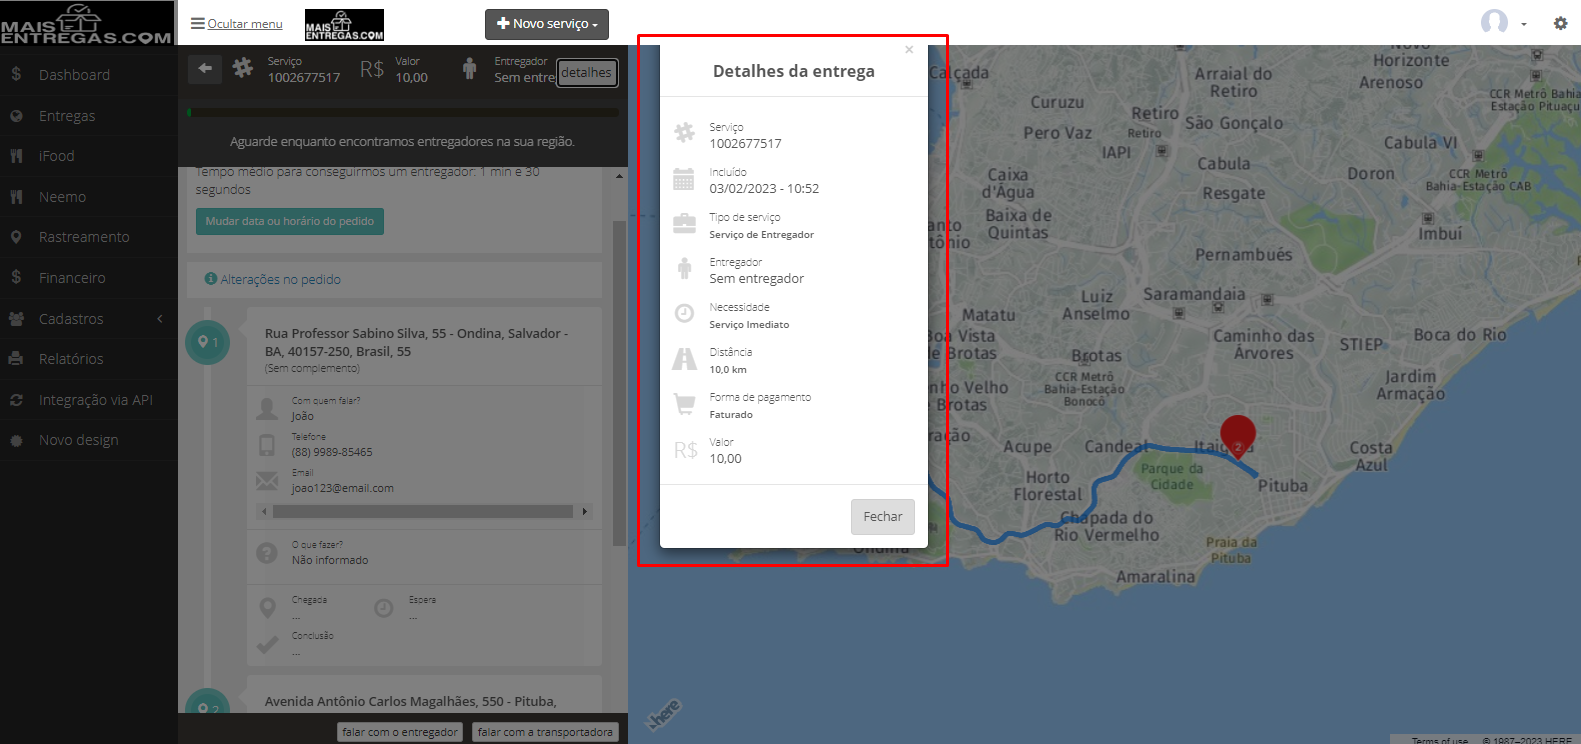Open the Novo serviço dropdown button
This screenshot has width=1581, height=744.
click(547, 24)
